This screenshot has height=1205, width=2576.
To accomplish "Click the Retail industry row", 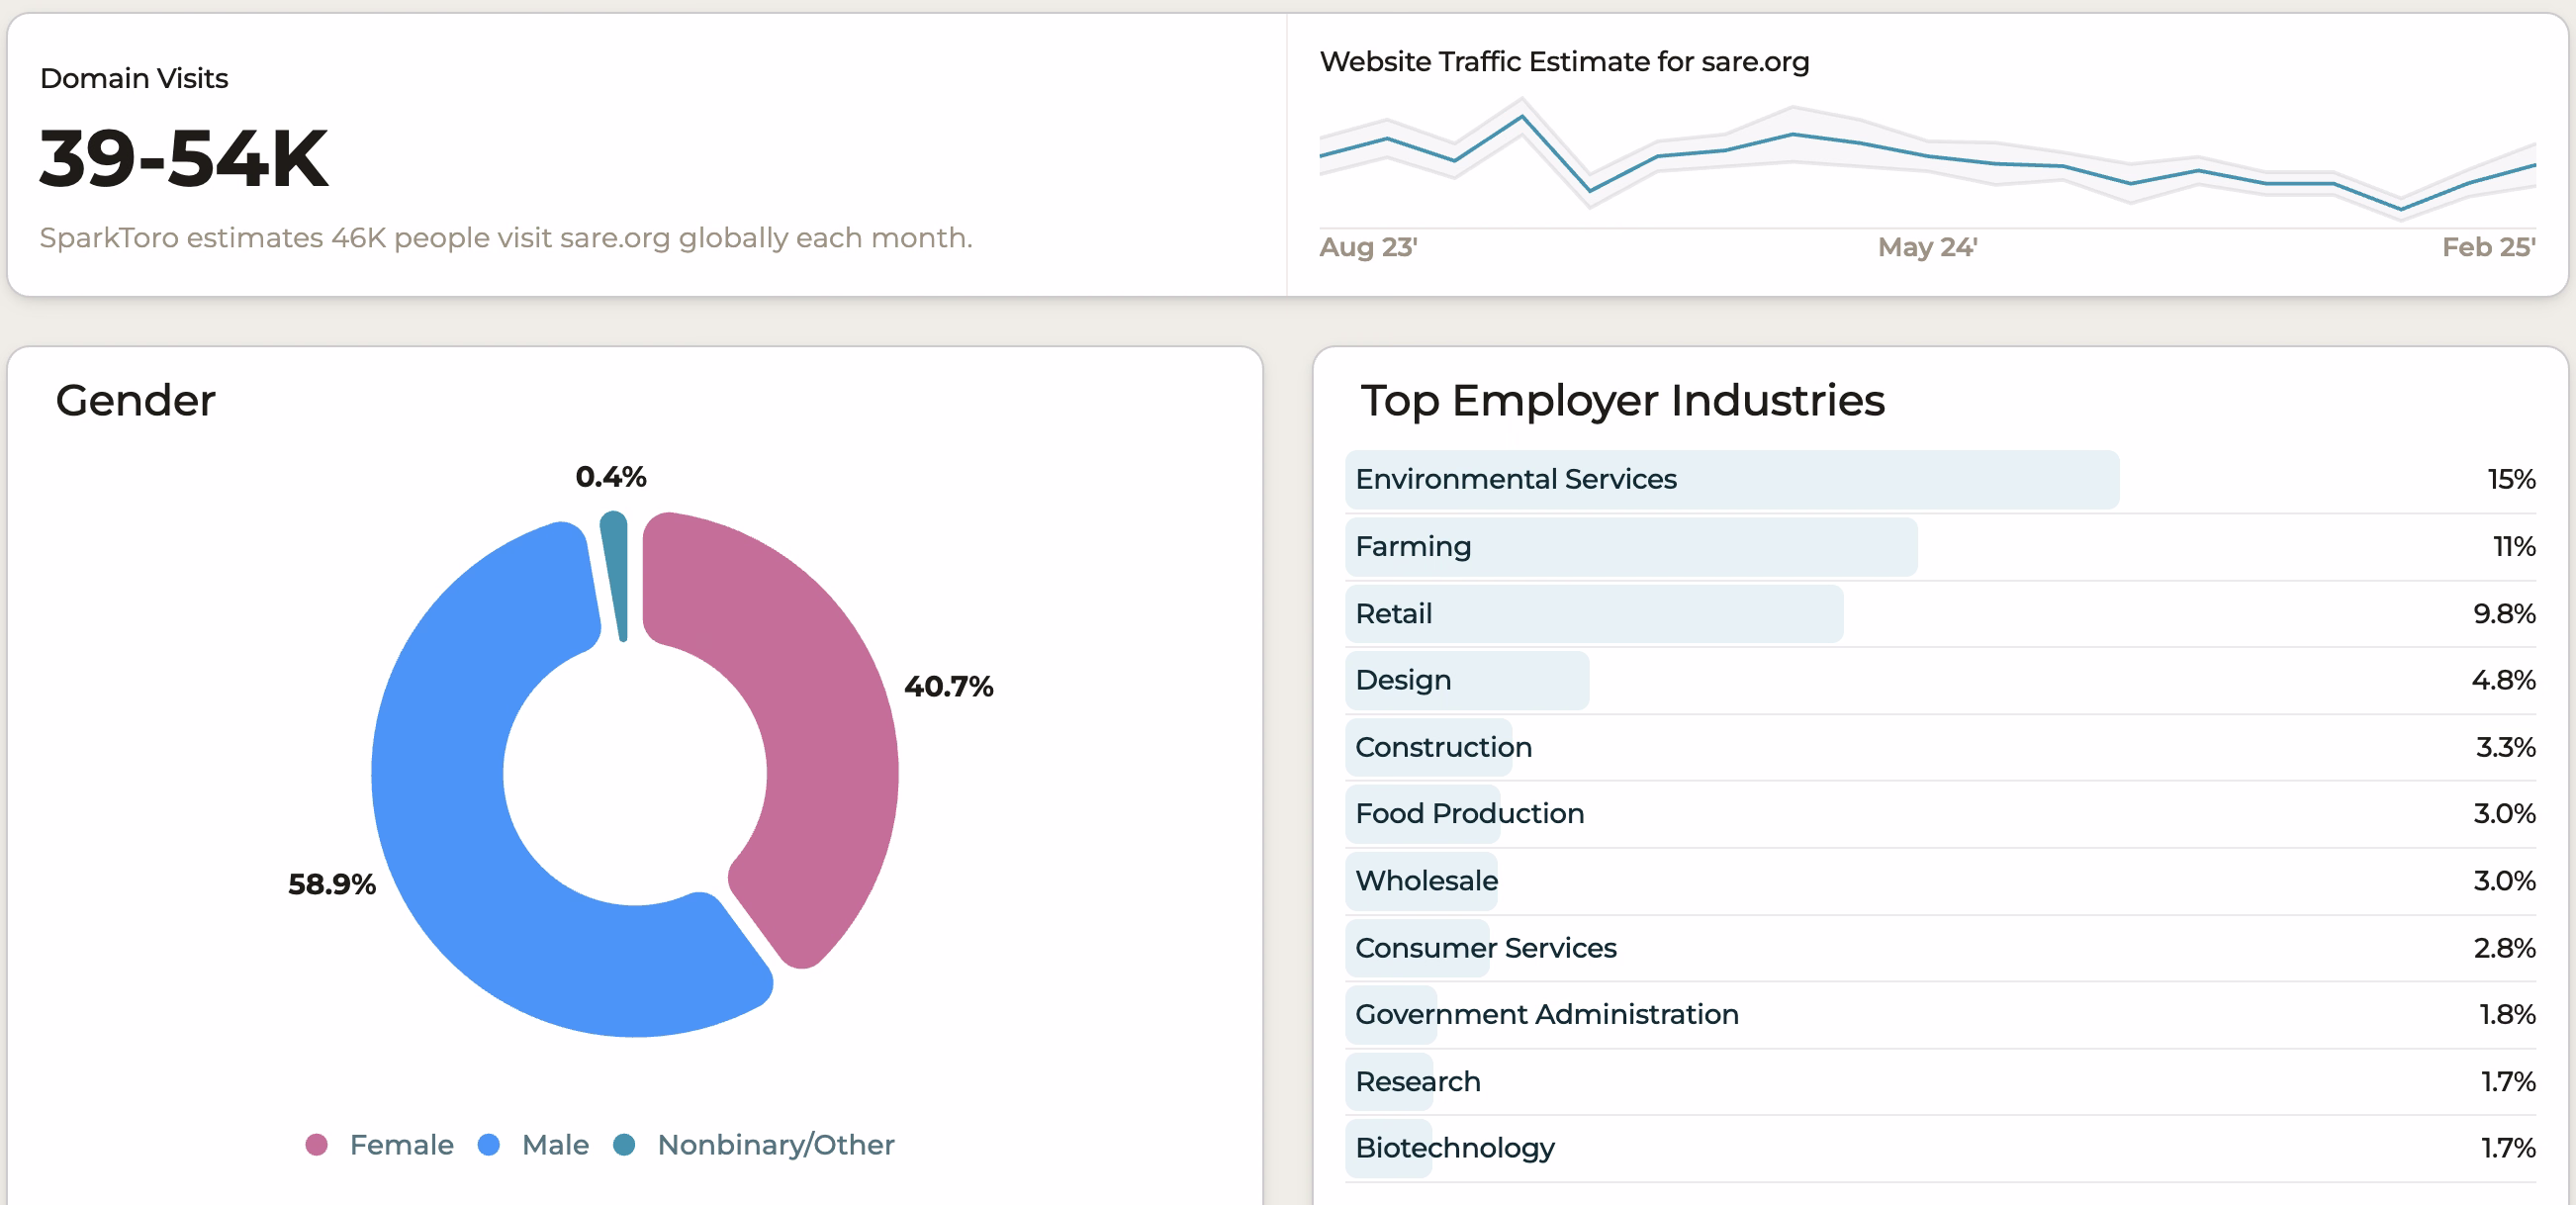I will pos(1393,614).
